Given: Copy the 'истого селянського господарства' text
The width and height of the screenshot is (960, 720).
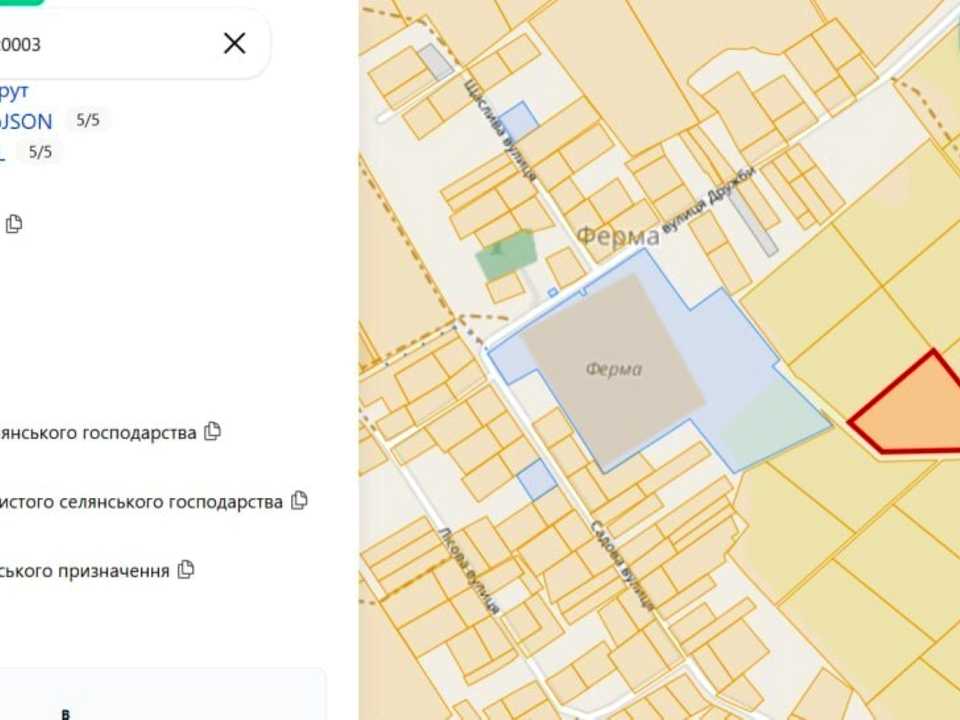Looking at the screenshot, I should [x=299, y=500].
